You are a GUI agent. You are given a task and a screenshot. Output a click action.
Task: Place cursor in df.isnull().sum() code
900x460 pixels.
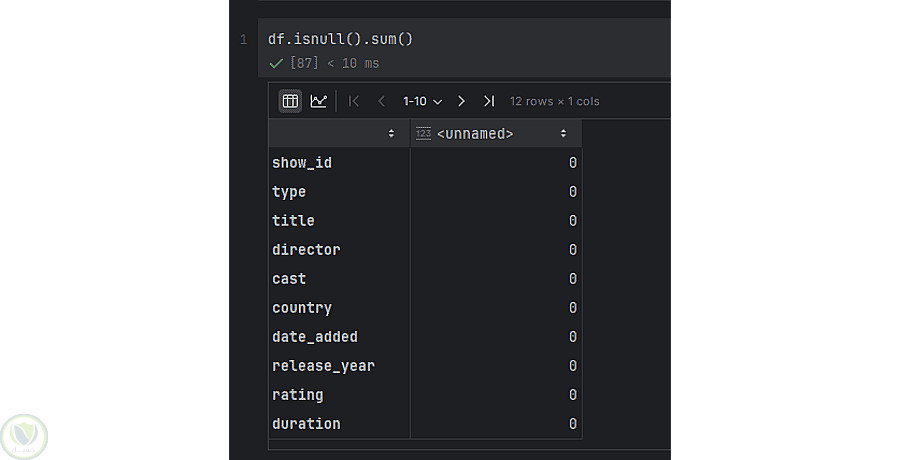click(x=340, y=40)
